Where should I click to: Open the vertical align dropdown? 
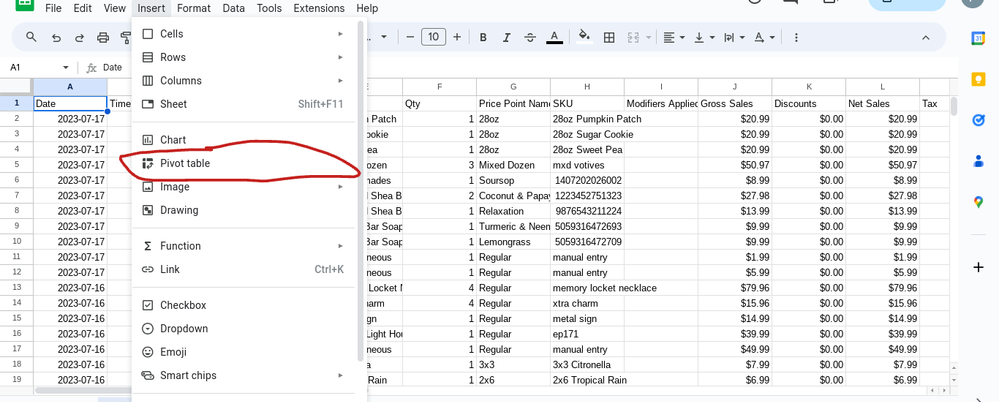pos(704,38)
